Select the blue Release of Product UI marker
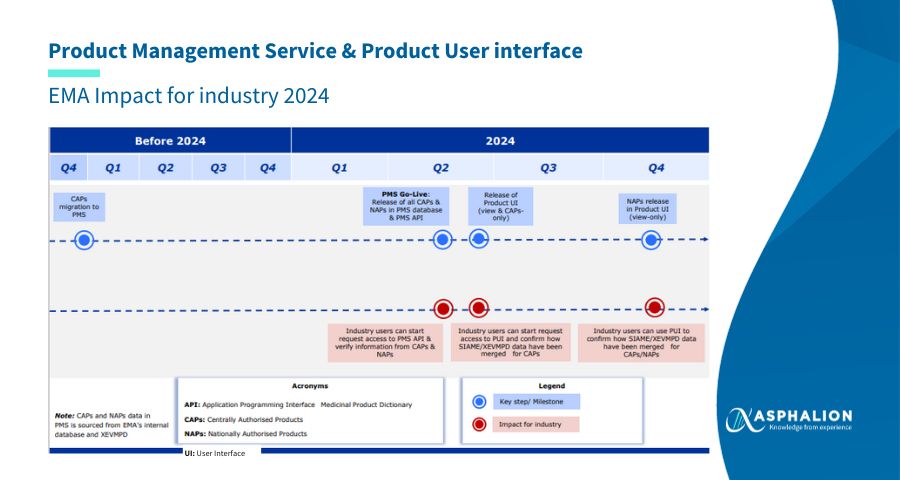The height and width of the screenshot is (480, 900). [479, 239]
